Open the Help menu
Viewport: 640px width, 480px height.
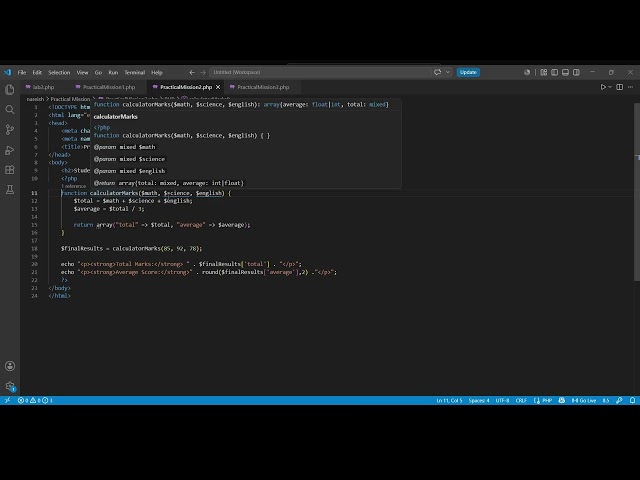(157, 72)
